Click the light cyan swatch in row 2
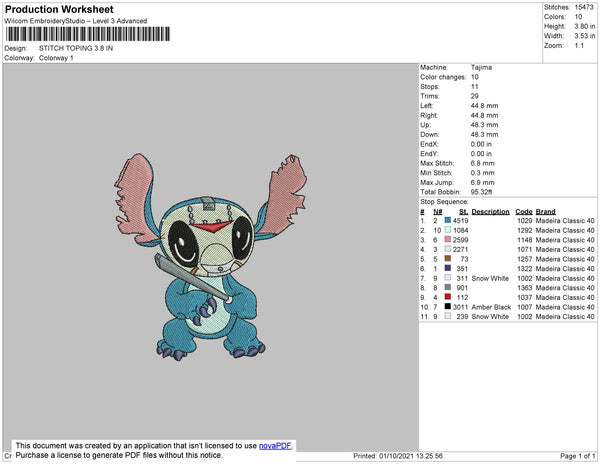Image resolution: width=600 pixels, height=464 pixels. tap(448, 230)
